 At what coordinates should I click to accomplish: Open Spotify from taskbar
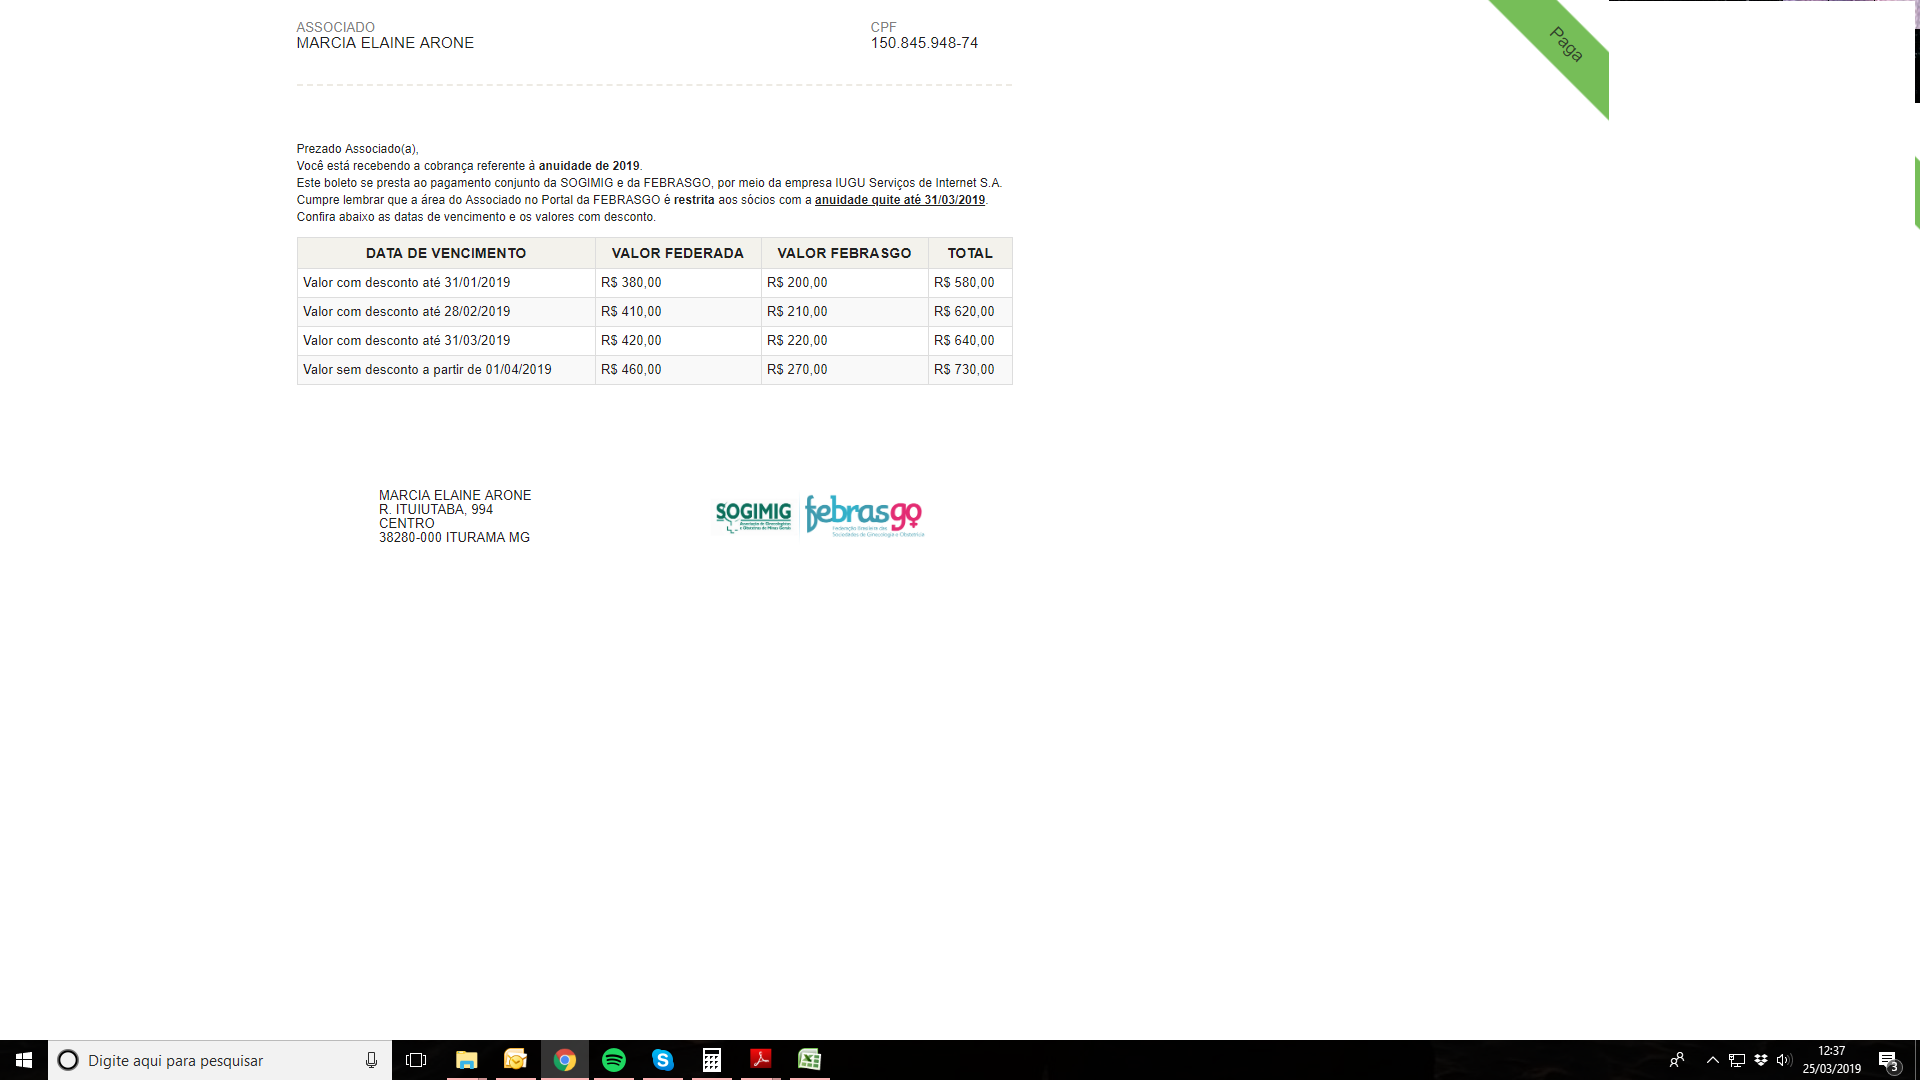click(614, 1060)
